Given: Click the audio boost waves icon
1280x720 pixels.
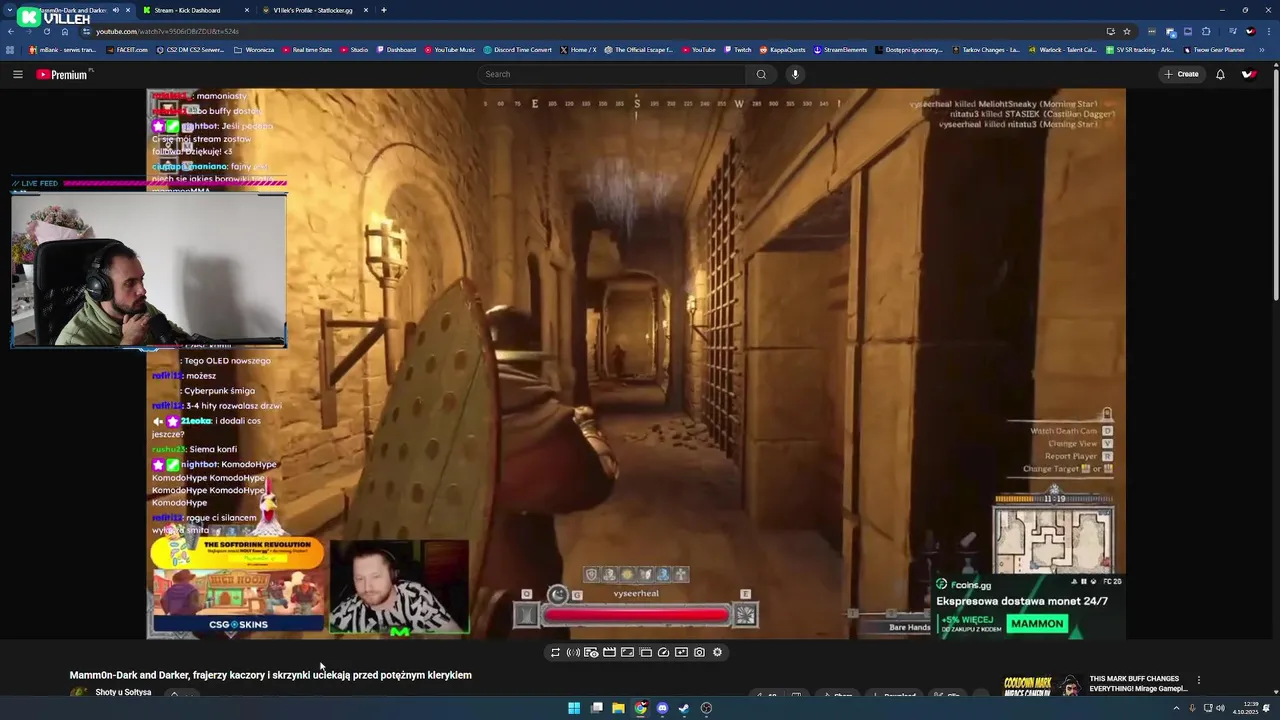Looking at the screenshot, I should [573, 652].
